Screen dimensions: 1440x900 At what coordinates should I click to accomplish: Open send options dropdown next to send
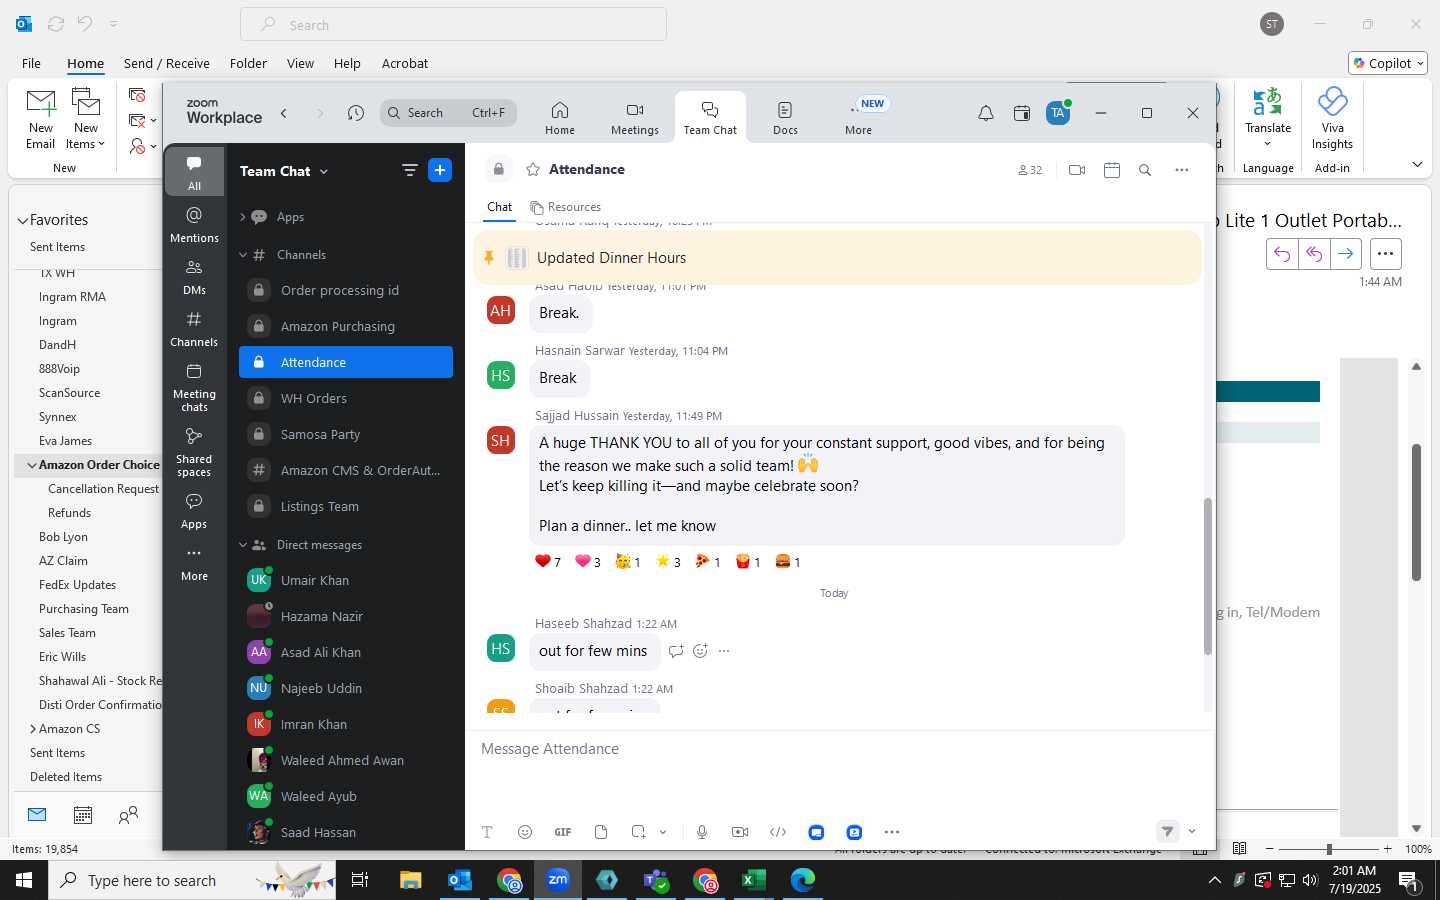coord(1192,831)
